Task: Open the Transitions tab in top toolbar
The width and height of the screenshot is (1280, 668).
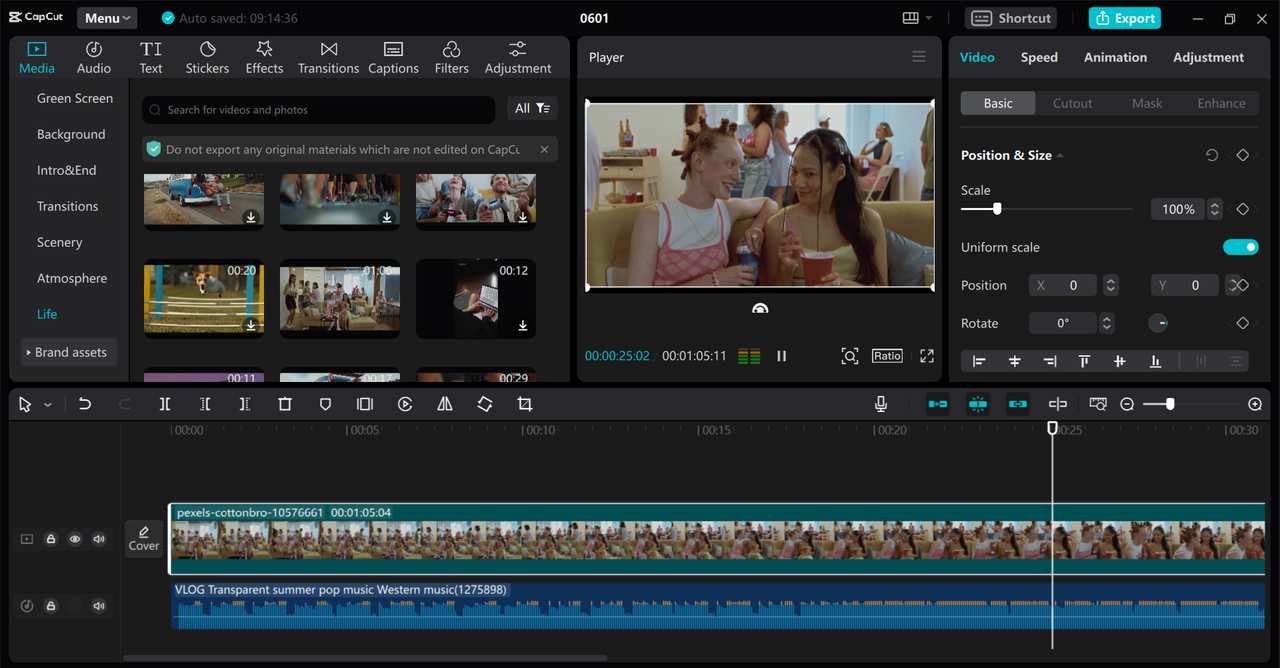Action: (x=328, y=58)
